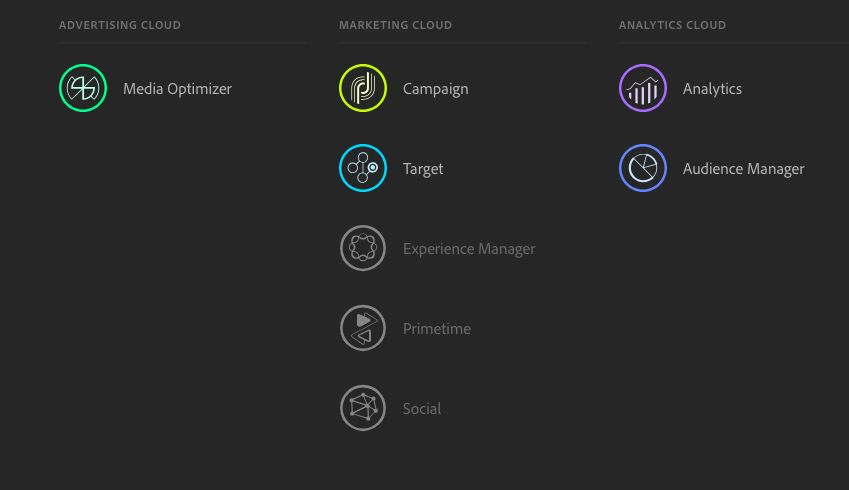Click the Analytics label
Screen dimensions: 849x490
coord(712,89)
